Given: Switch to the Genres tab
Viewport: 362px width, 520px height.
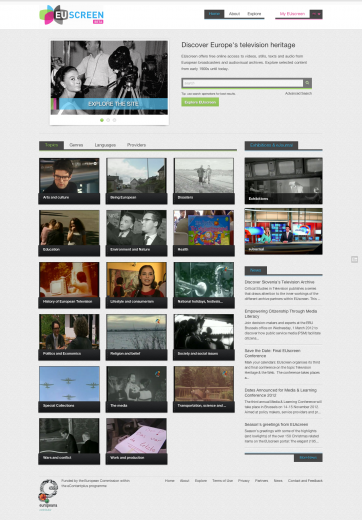Looking at the screenshot, I should pyautogui.click(x=76, y=145).
